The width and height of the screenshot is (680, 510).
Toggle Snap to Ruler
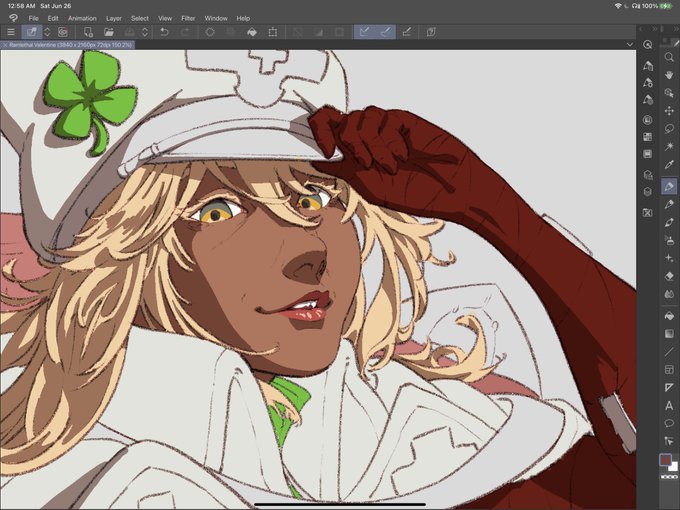point(365,32)
